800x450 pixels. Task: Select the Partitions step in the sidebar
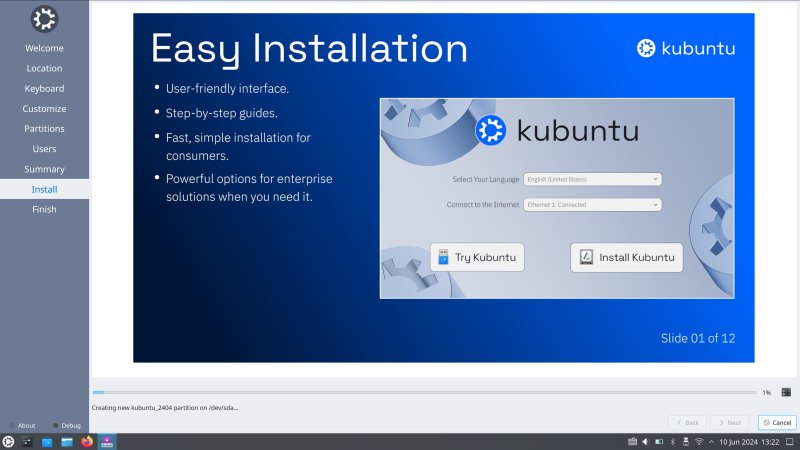[44, 129]
